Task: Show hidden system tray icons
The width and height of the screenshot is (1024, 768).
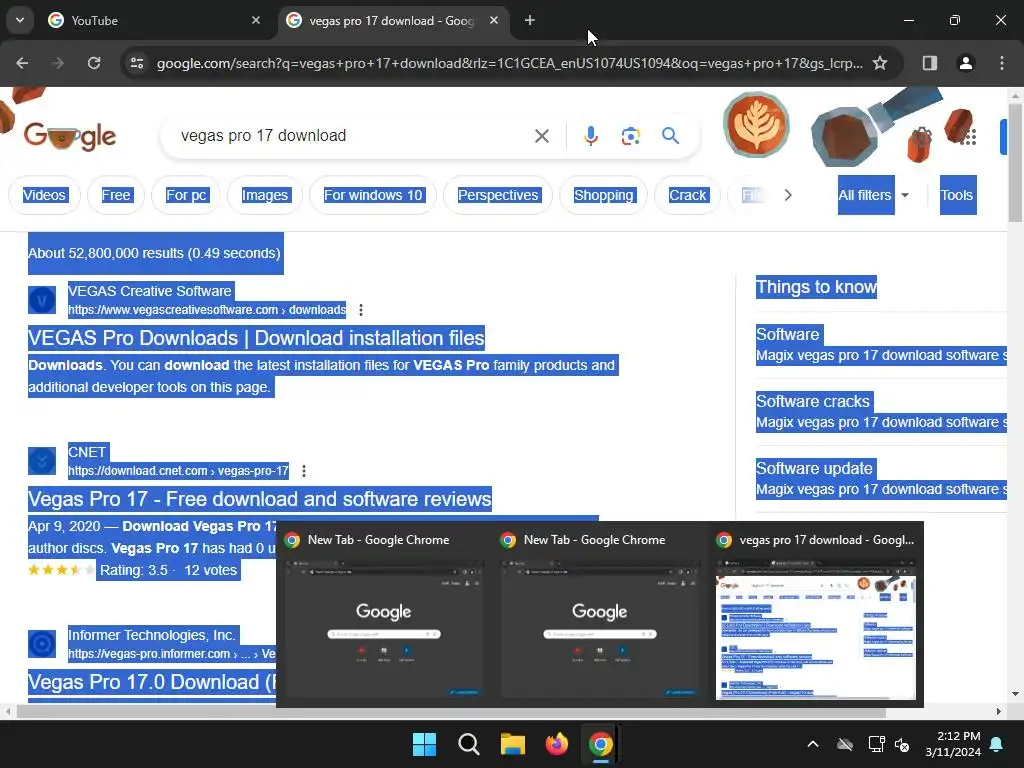Action: 813,744
